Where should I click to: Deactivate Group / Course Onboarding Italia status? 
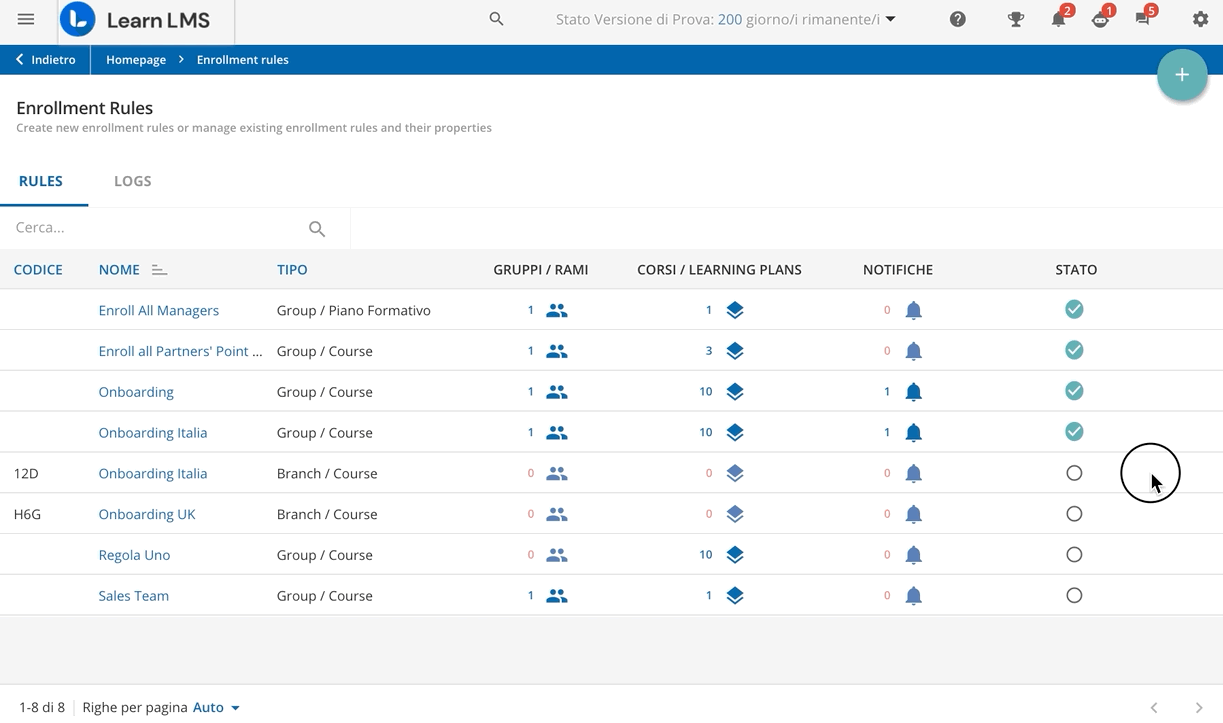tap(1074, 432)
